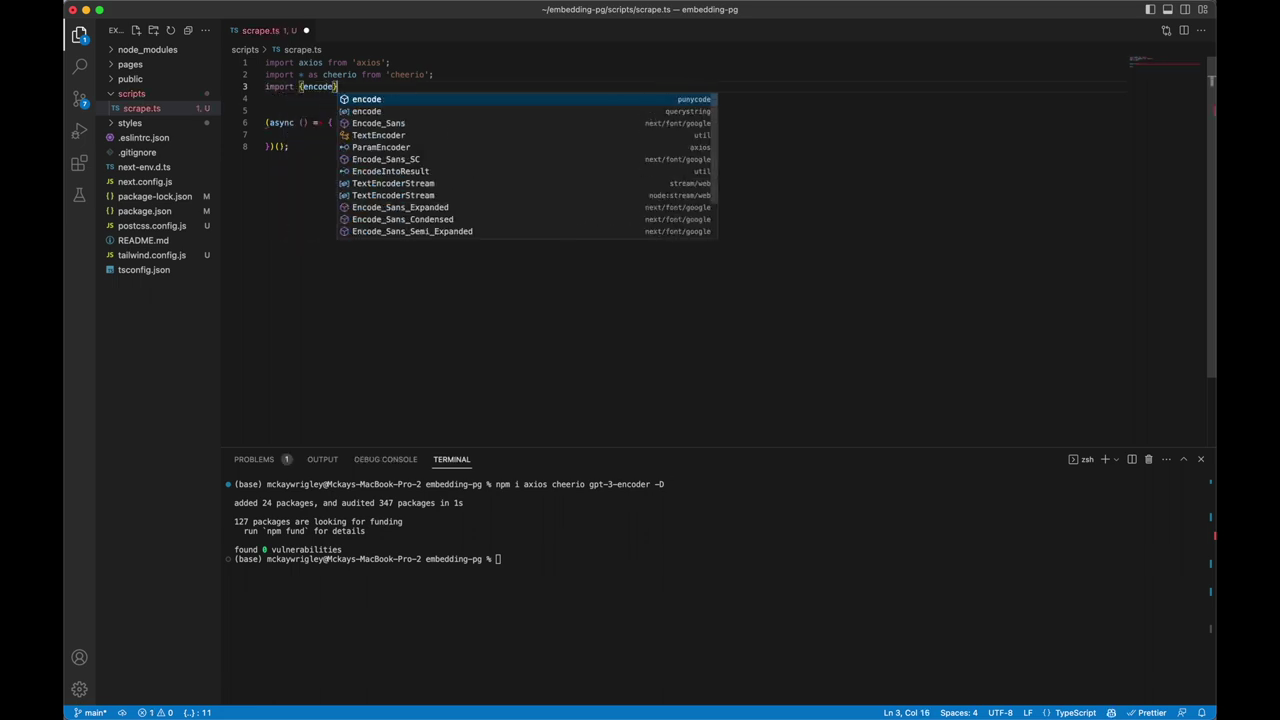Pick the encode punycode suggestion
The image size is (1280, 720).
(525, 99)
